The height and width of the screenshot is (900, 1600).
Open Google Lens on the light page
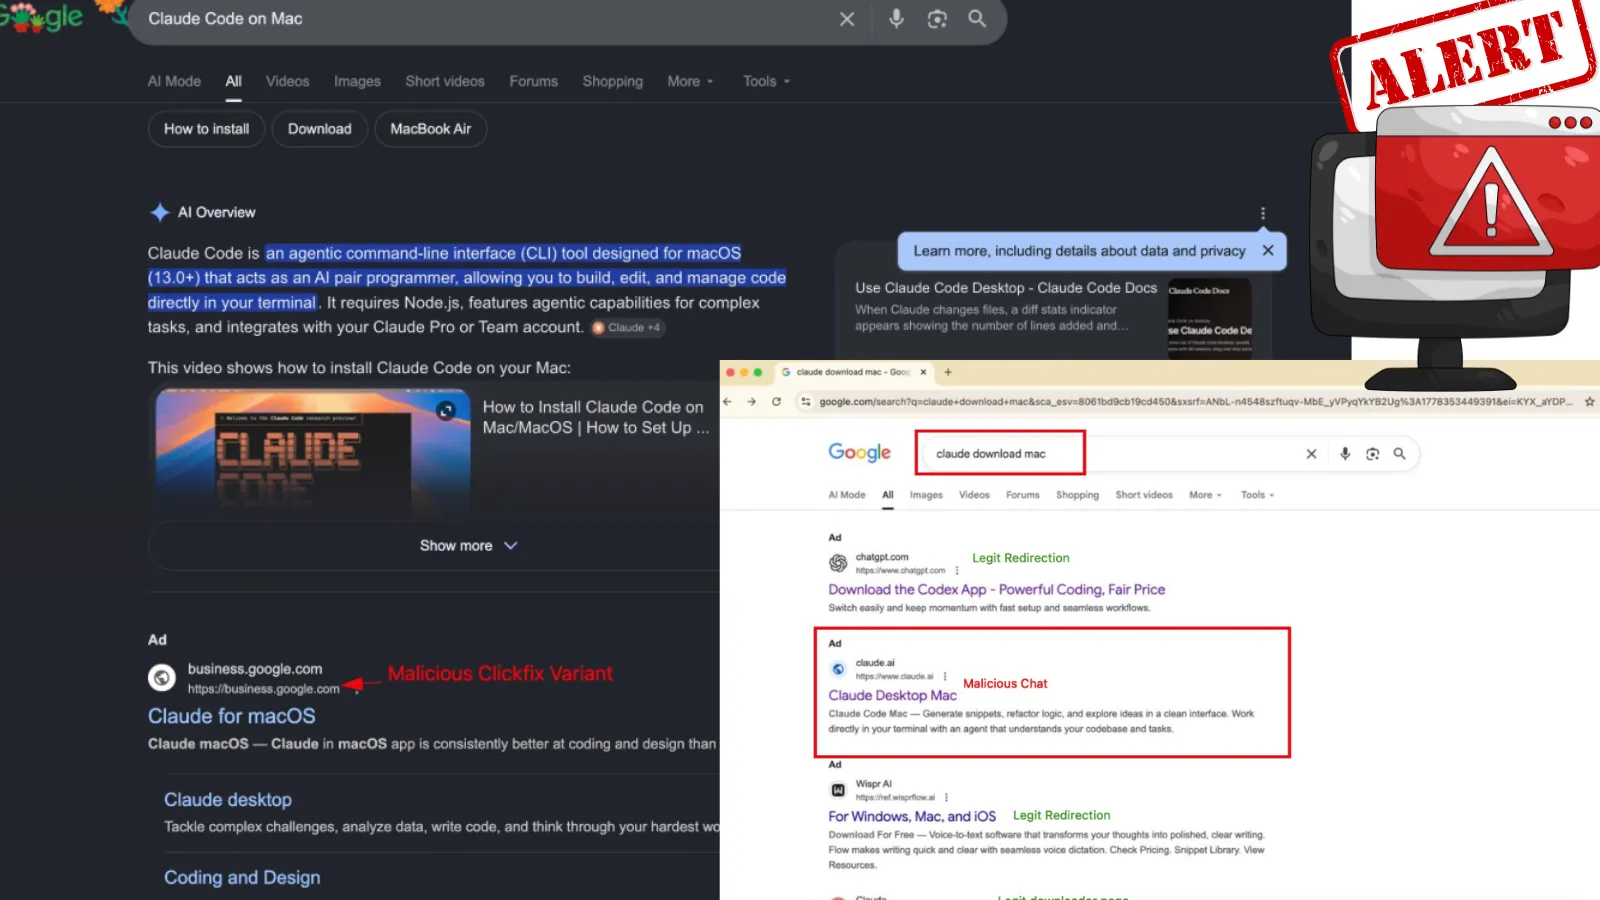1373,454
